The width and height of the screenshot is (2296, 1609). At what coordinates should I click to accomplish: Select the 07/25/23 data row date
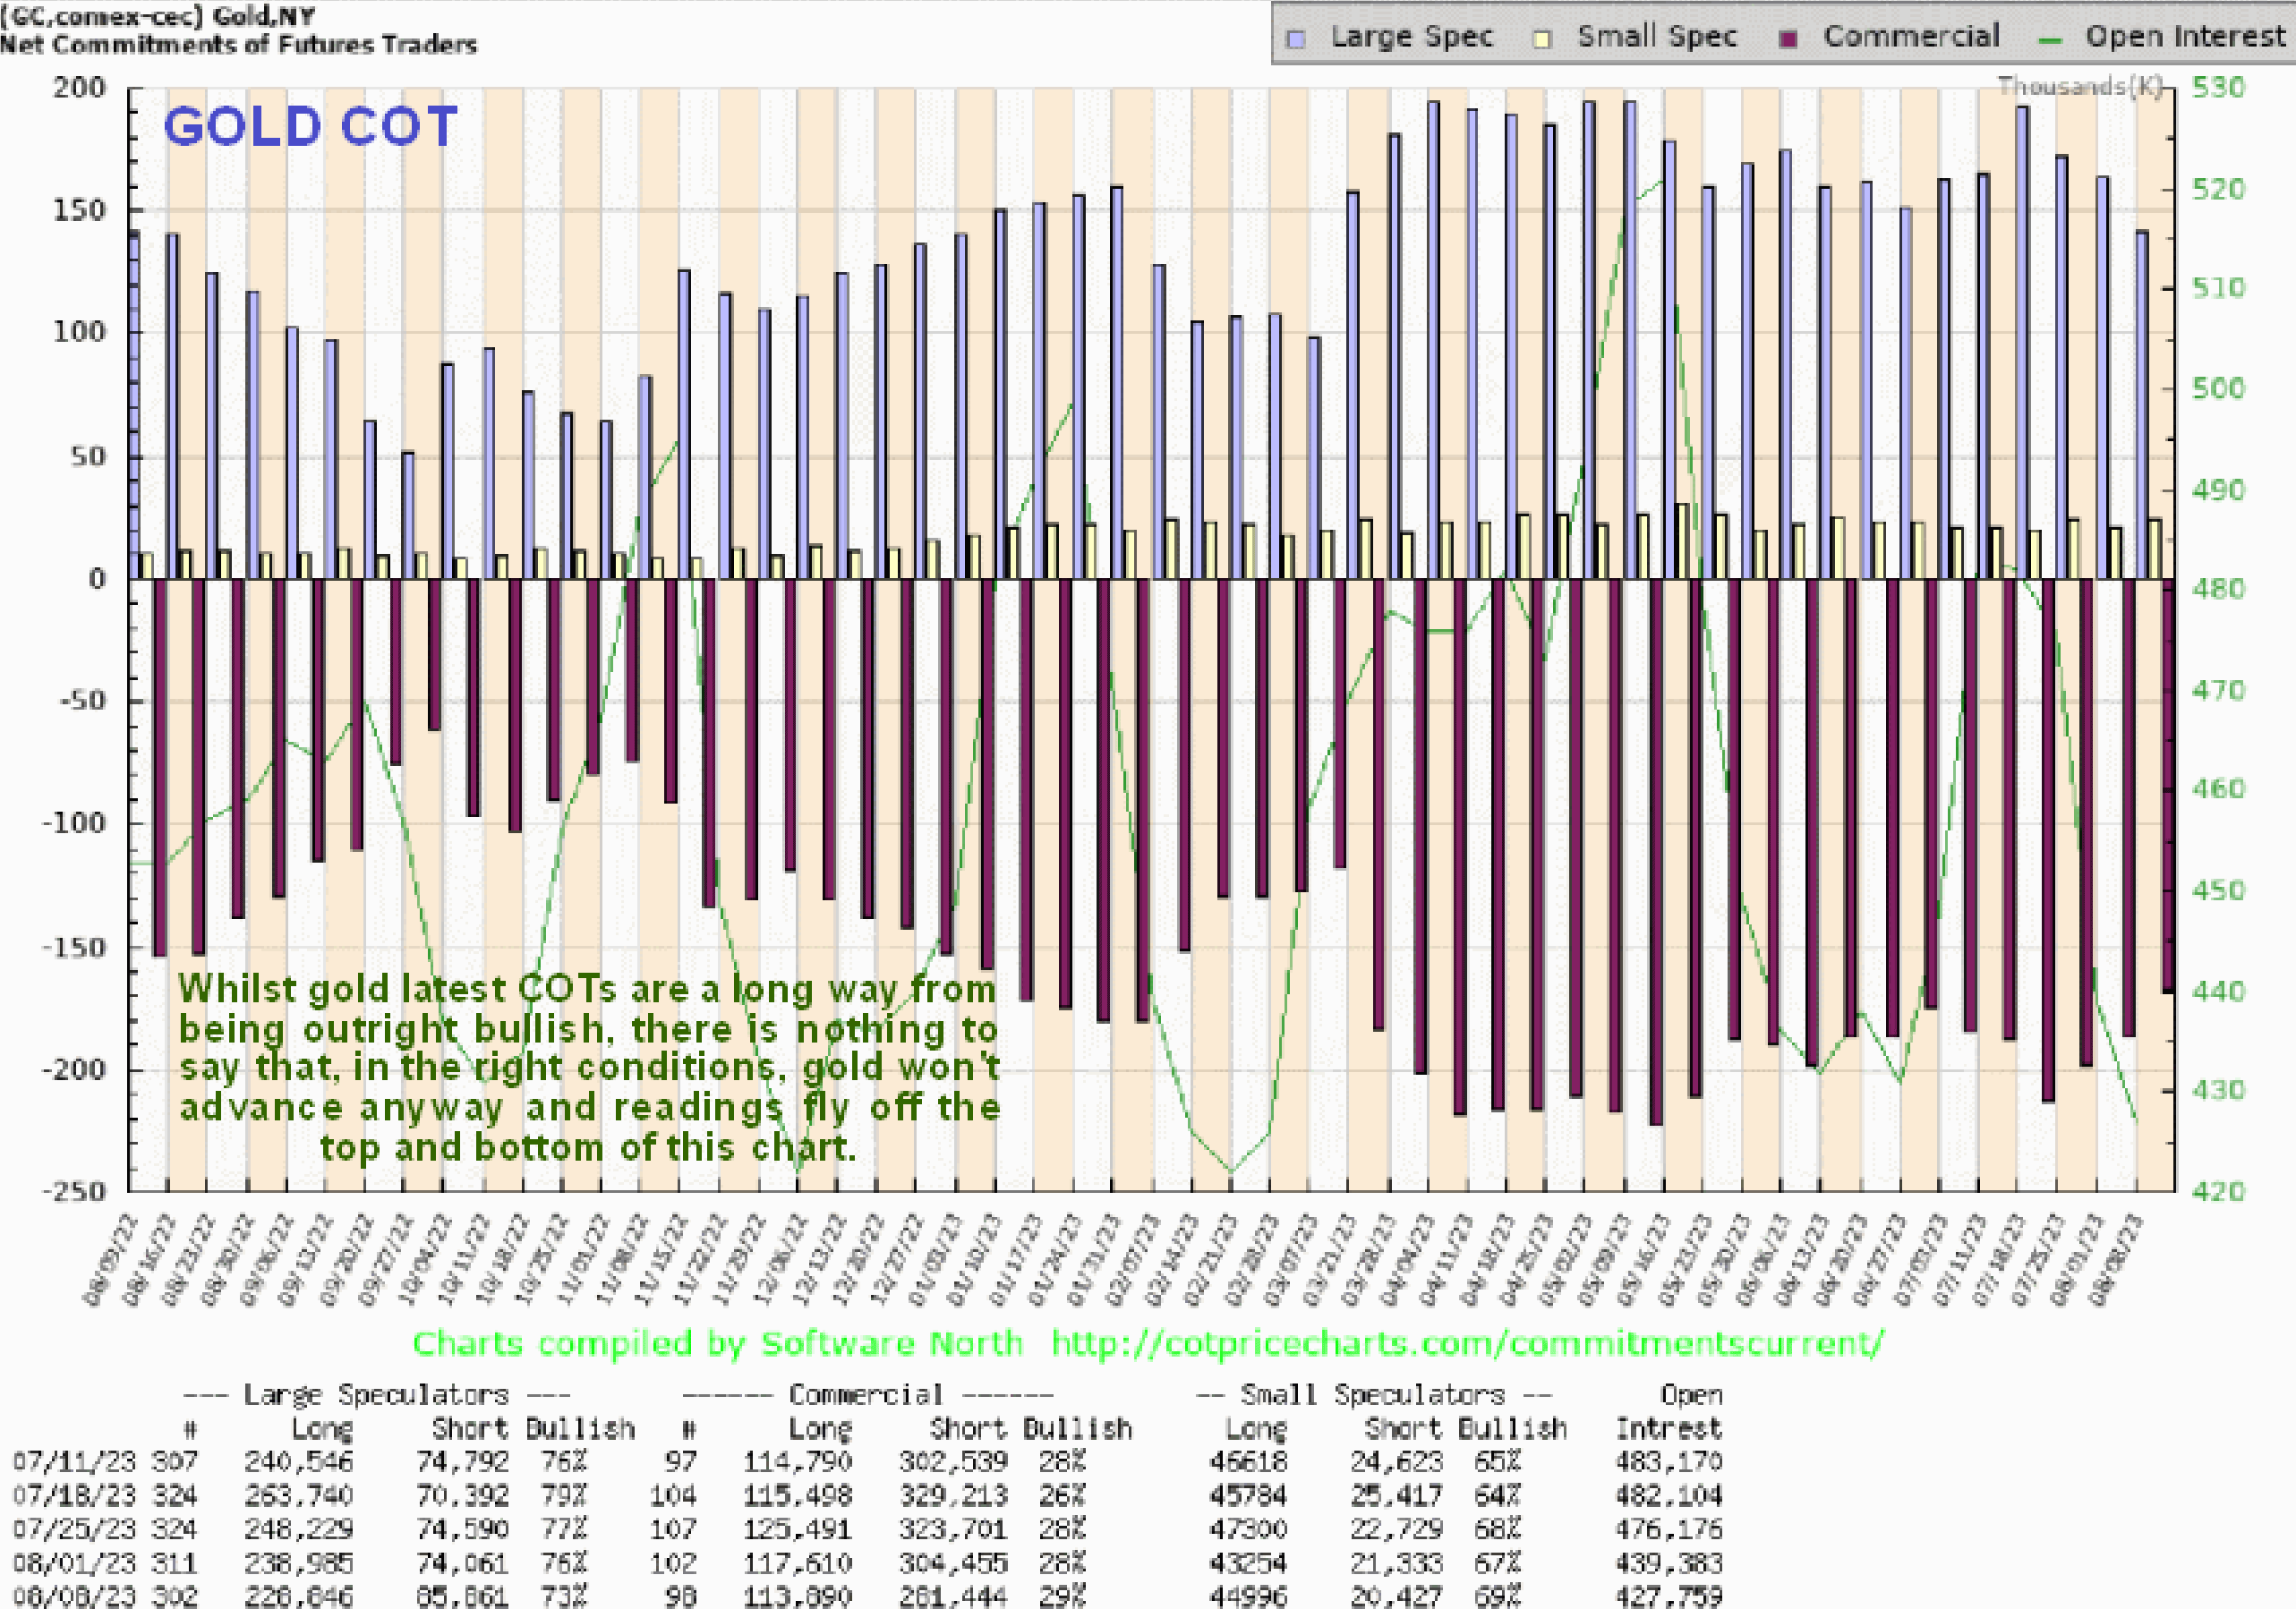point(73,1529)
